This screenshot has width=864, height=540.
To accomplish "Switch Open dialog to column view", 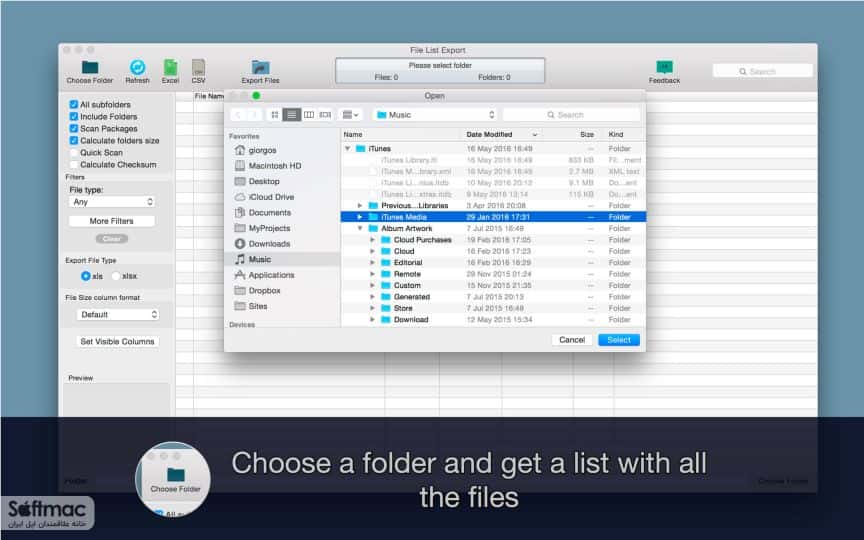I will click(x=309, y=115).
